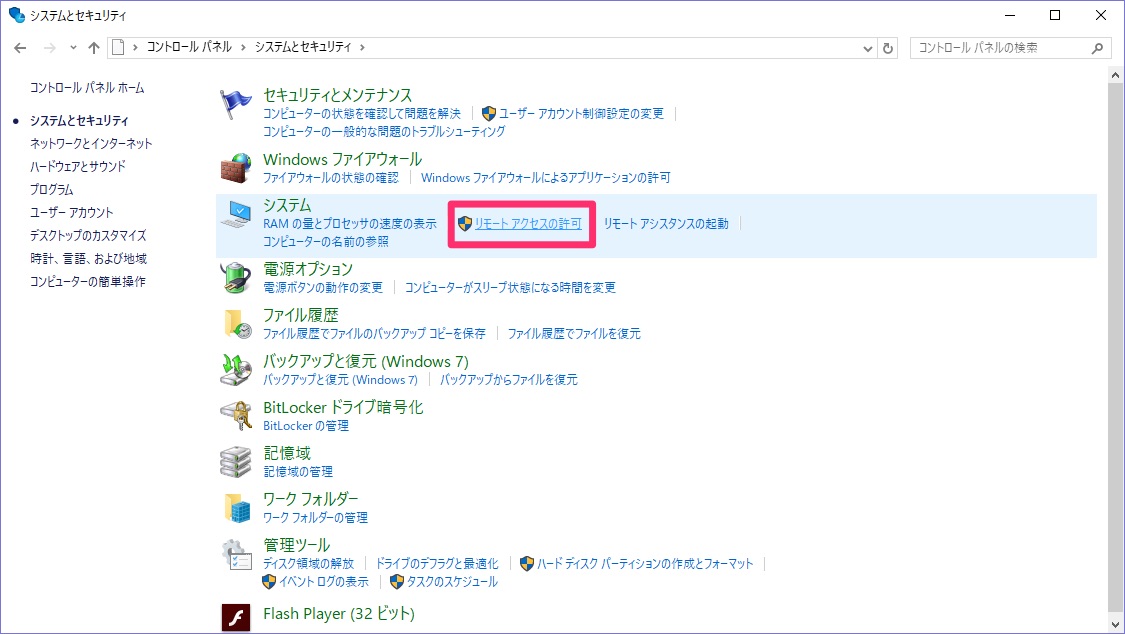Click ディスク領域の解放 link
This screenshot has width=1125, height=634.
309,564
